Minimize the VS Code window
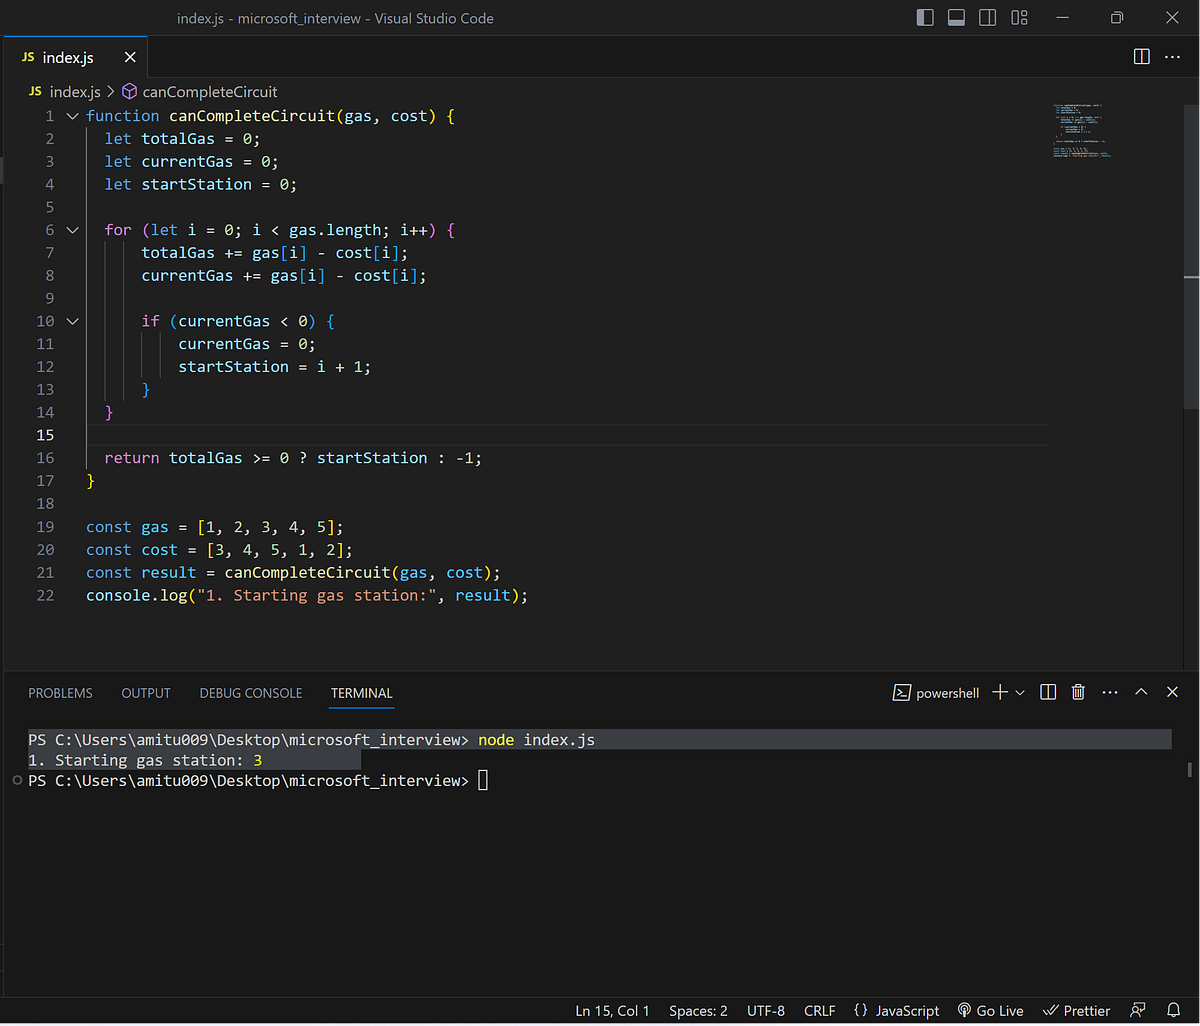This screenshot has height=1026, width=1200. (x=1063, y=17)
